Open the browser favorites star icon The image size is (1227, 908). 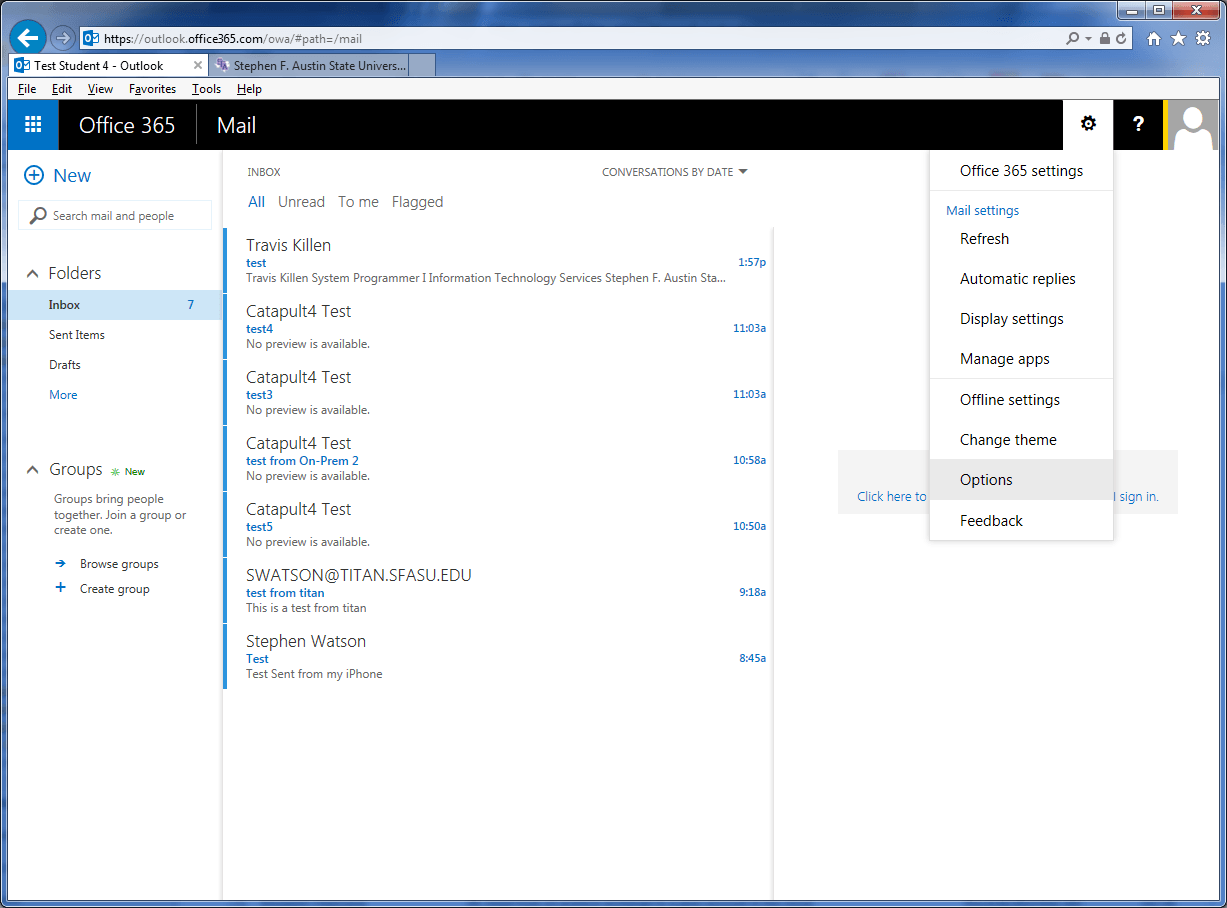1178,39
